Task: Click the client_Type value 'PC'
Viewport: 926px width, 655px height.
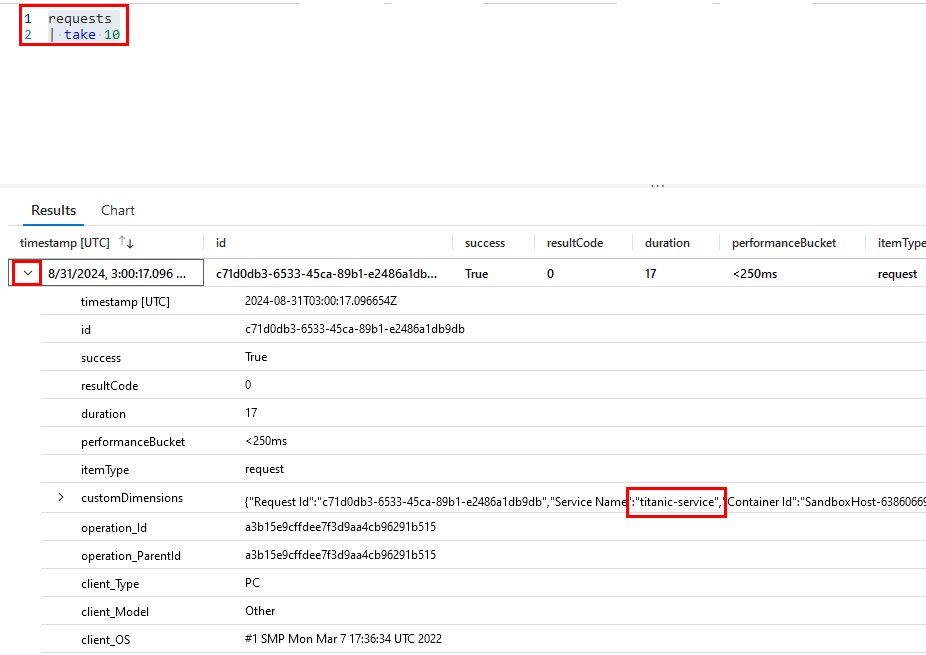Action: point(253,583)
